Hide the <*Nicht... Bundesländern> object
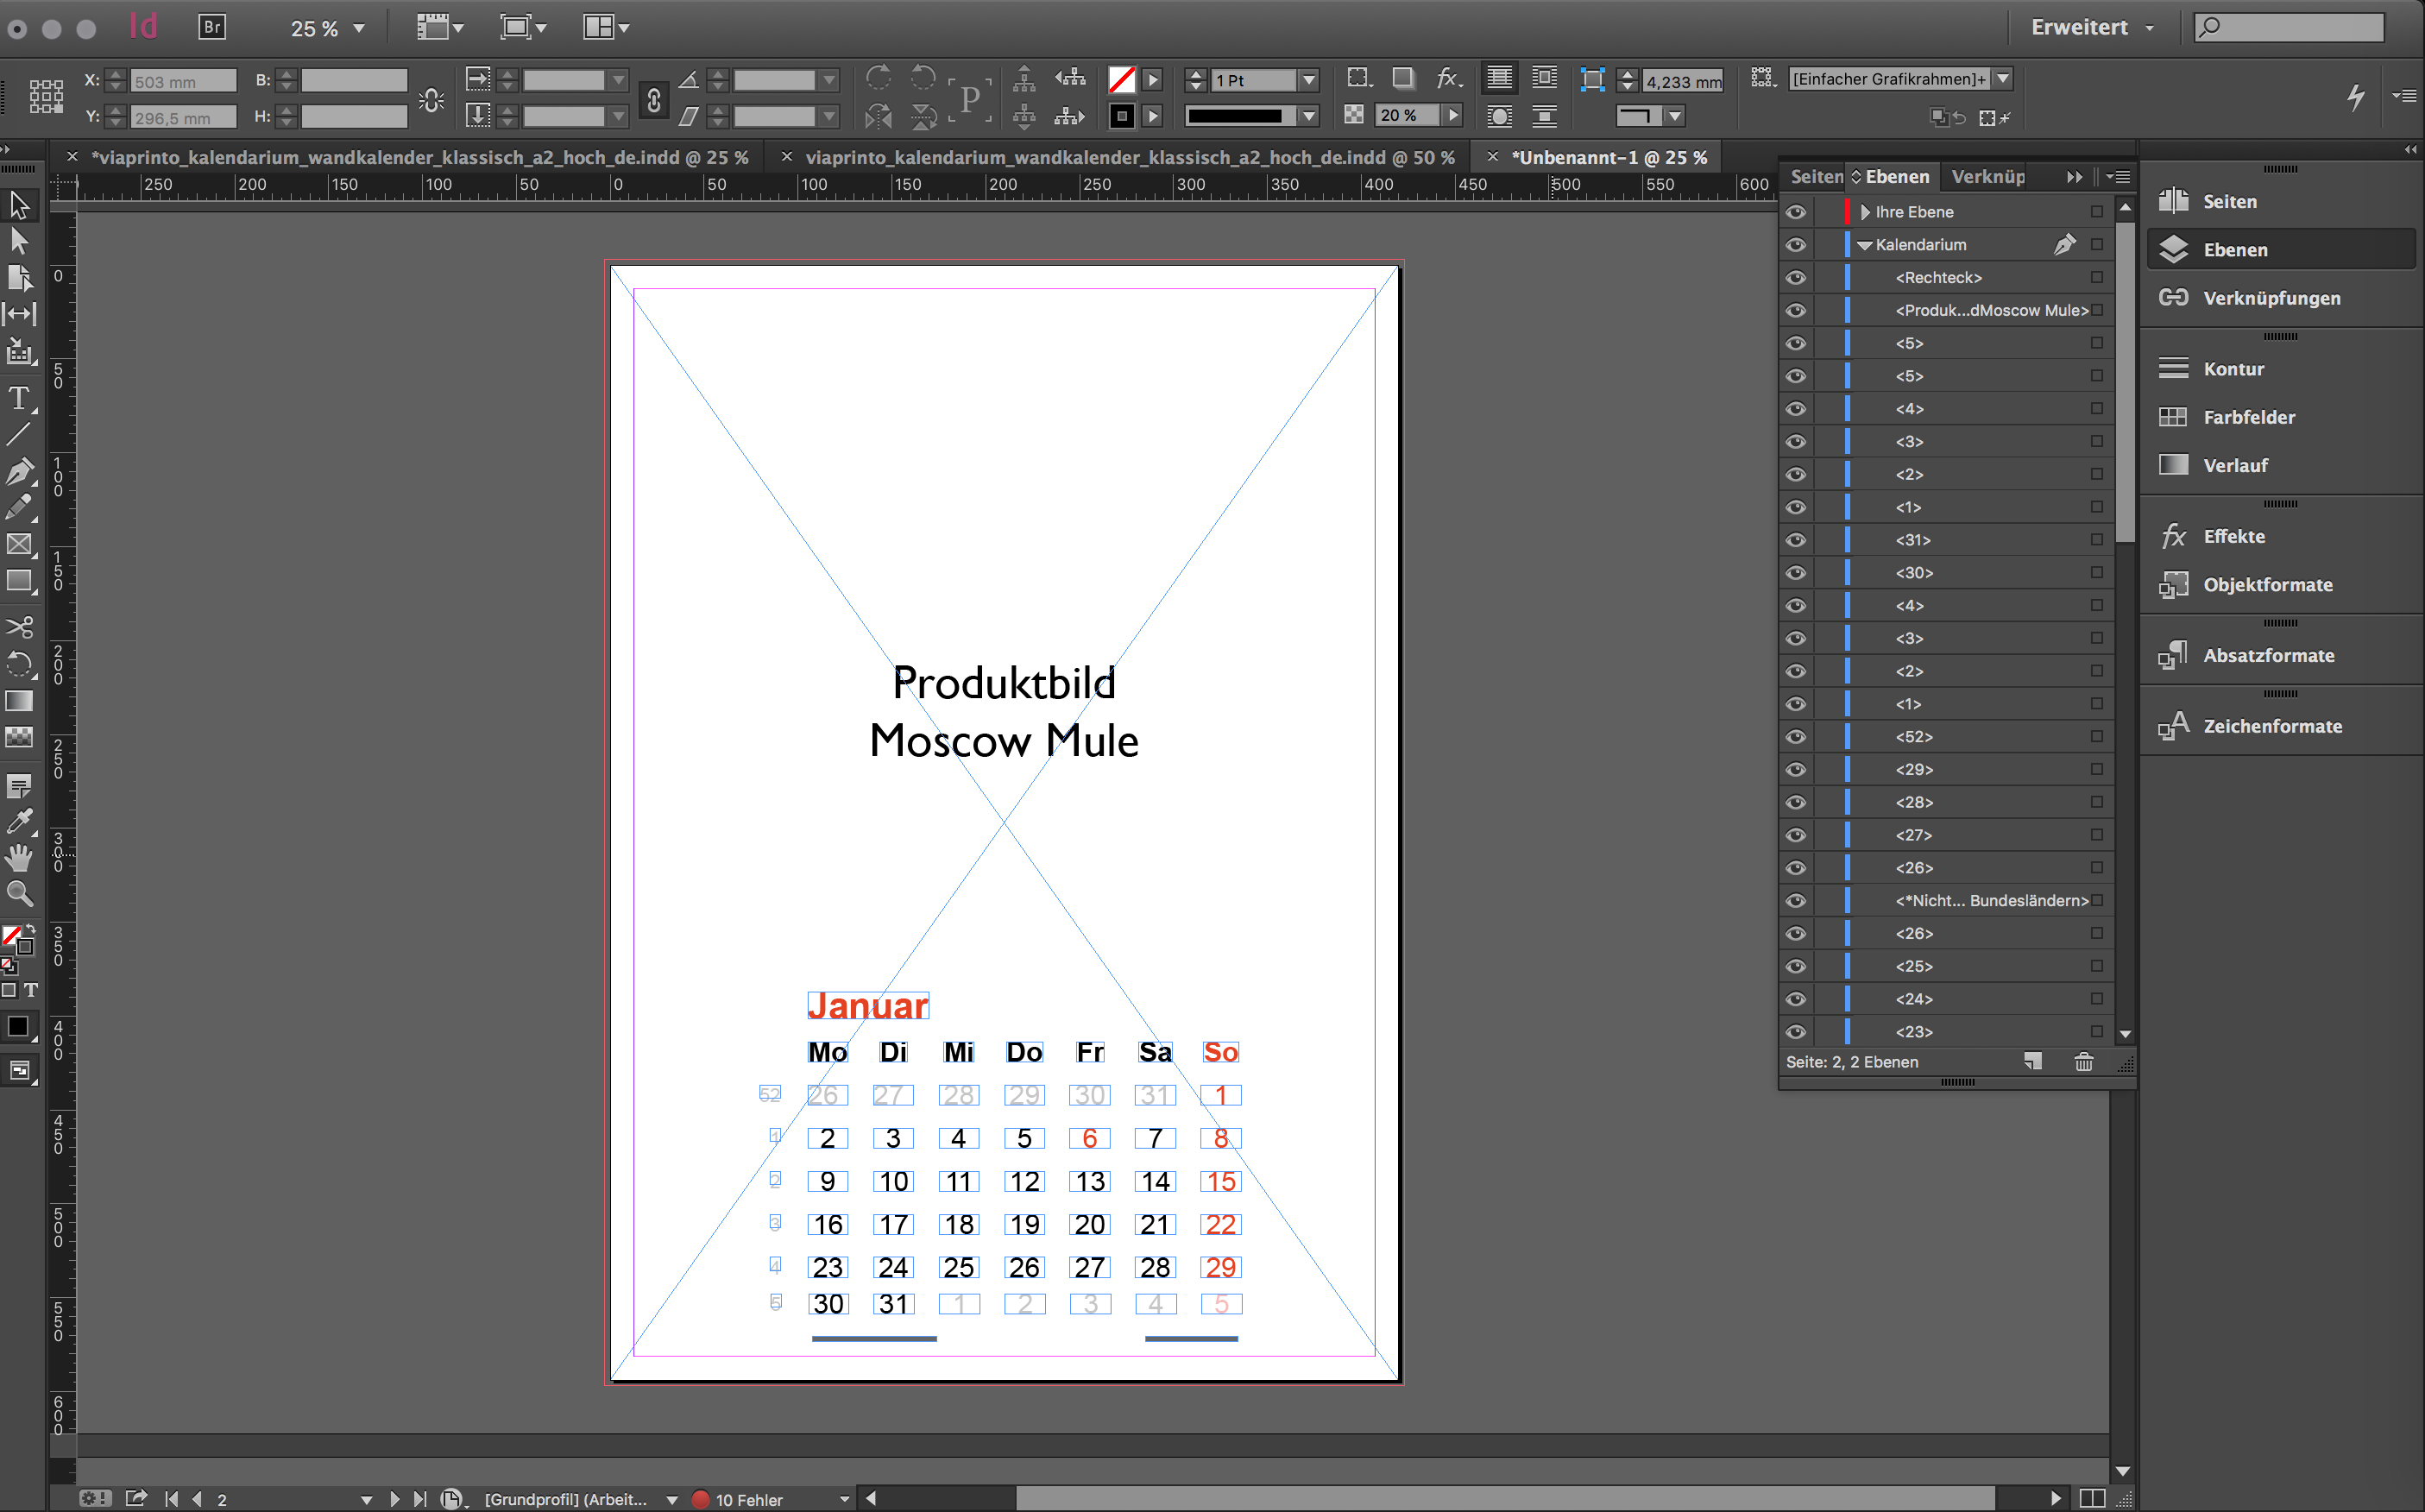Screen dimensions: 2425x1512 1796,901
